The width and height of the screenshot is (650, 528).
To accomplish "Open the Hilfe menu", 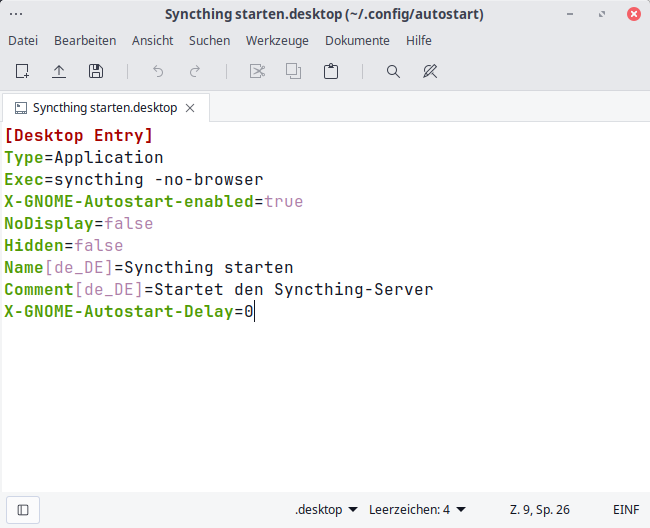I will click(419, 41).
